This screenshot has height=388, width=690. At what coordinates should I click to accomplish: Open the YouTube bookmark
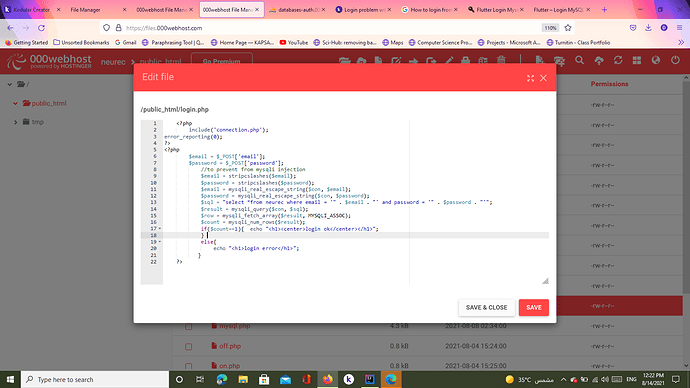click(x=294, y=43)
